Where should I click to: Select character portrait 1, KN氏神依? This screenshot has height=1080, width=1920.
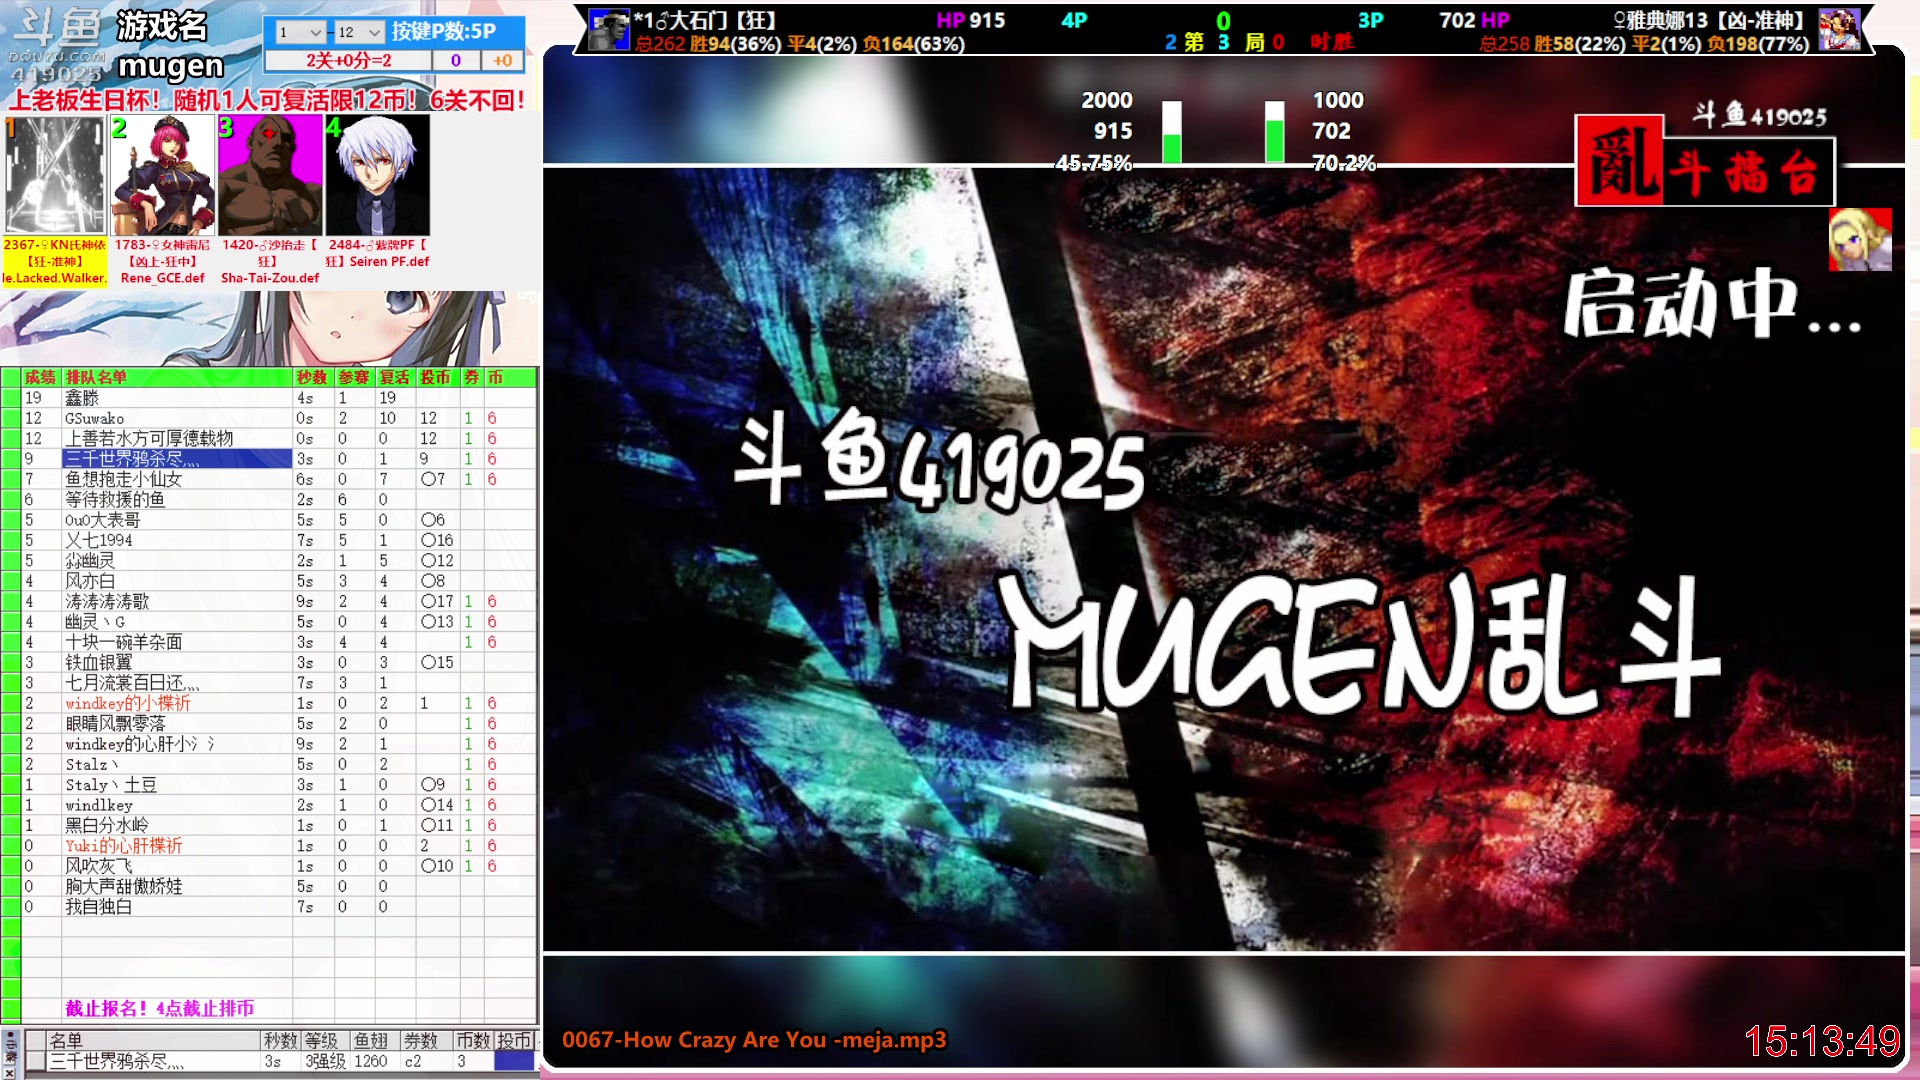pos(55,175)
